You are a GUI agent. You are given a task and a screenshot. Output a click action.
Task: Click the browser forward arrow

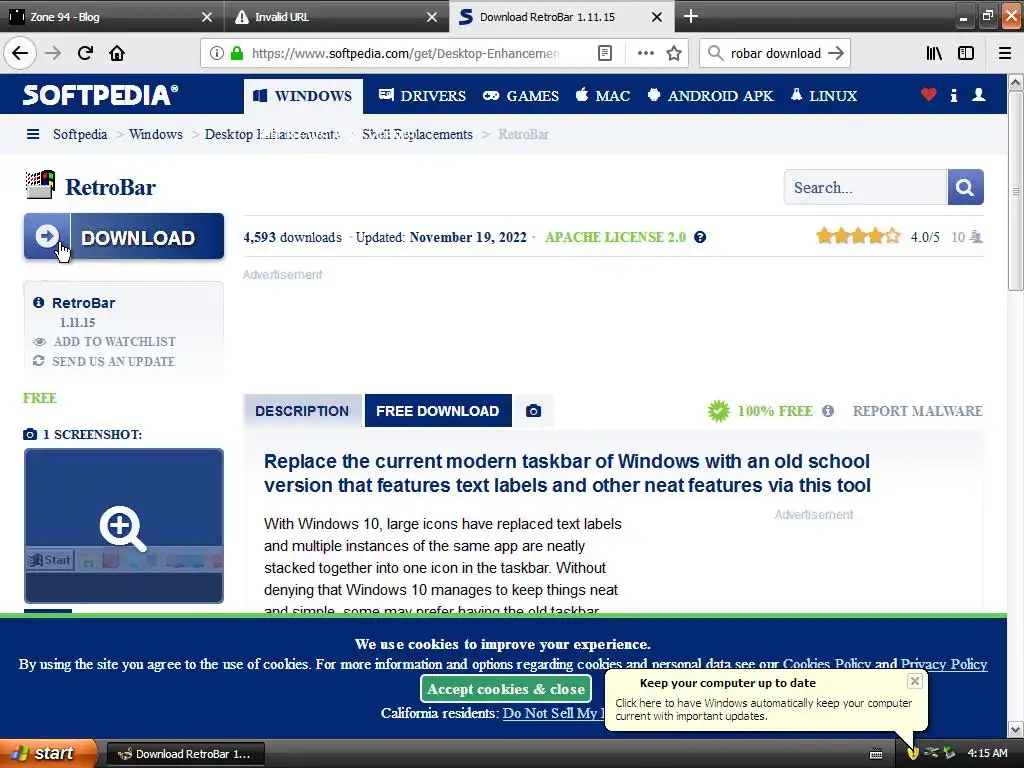pyautogui.click(x=54, y=53)
